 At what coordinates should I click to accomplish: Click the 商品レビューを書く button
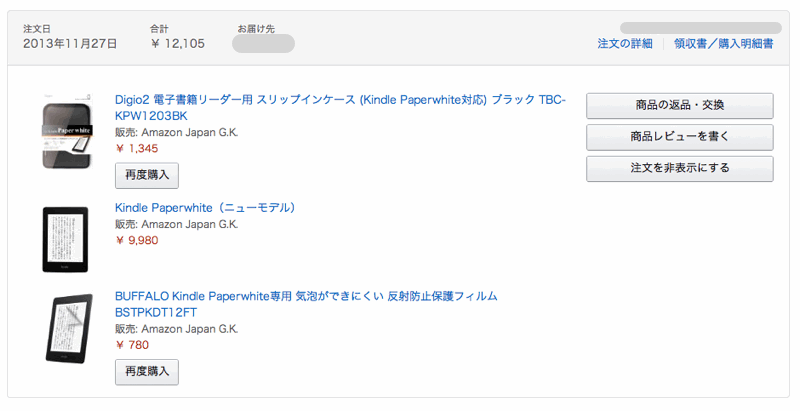(x=679, y=137)
